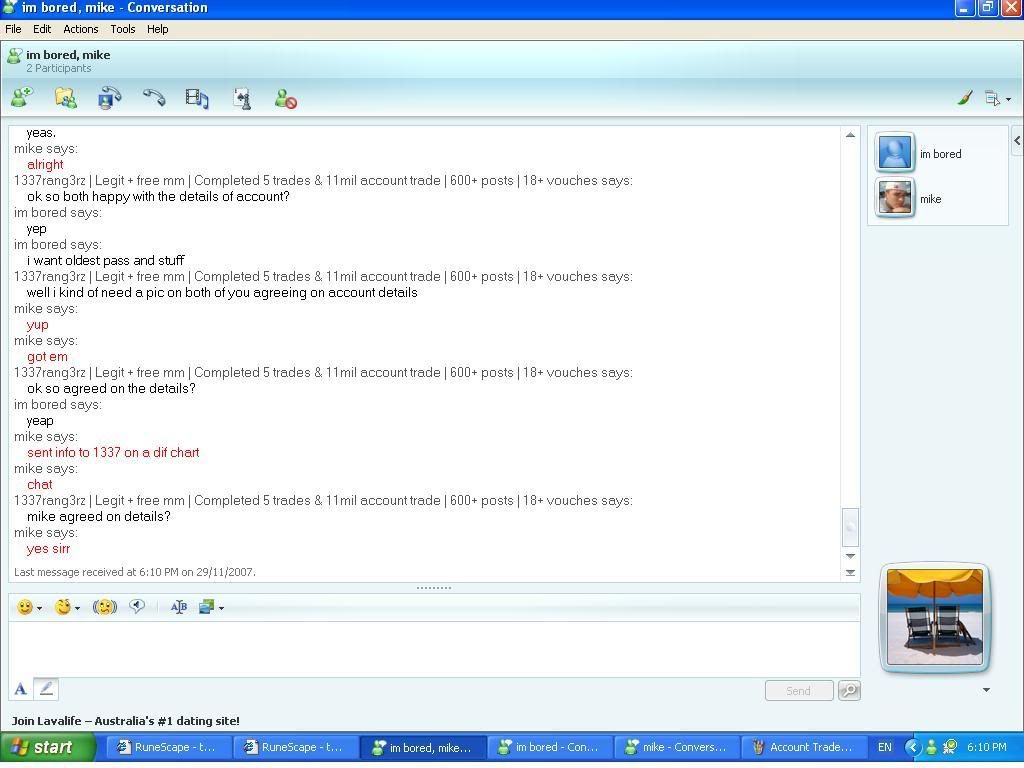
Task: Click the 6:10 PM system clock
Action: tap(986, 747)
